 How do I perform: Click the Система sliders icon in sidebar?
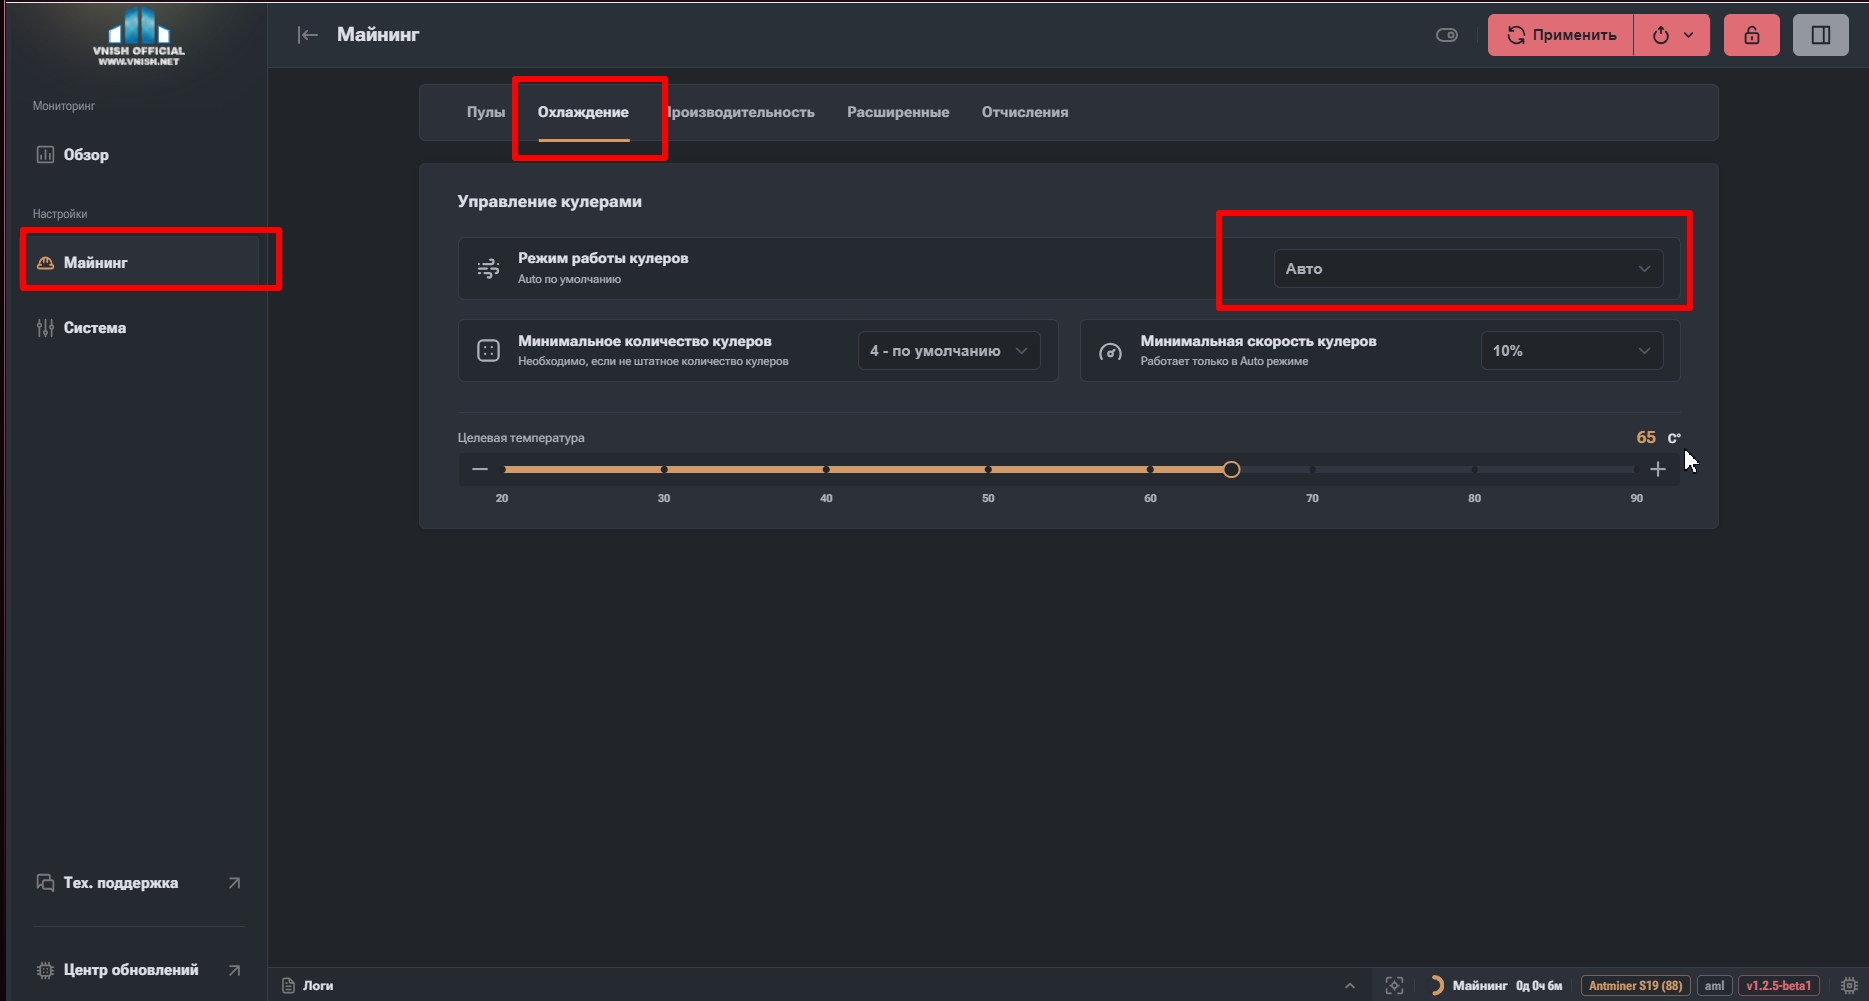45,328
